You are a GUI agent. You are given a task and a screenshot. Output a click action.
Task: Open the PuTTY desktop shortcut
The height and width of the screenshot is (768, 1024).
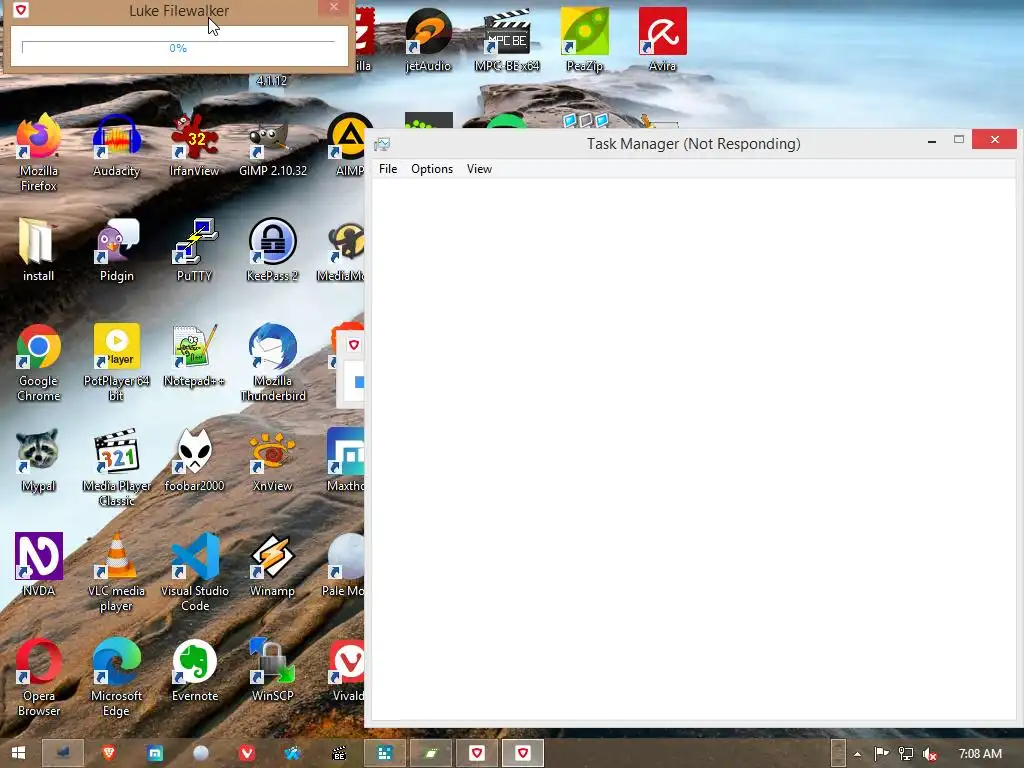pyautogui.click(x=194, y=250)
